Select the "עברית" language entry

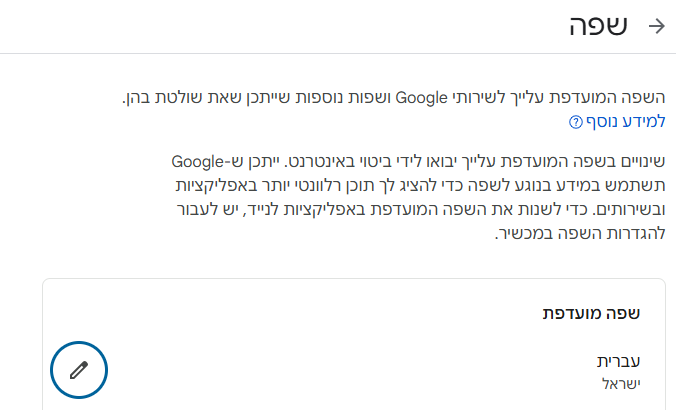[x=618, y=361]
